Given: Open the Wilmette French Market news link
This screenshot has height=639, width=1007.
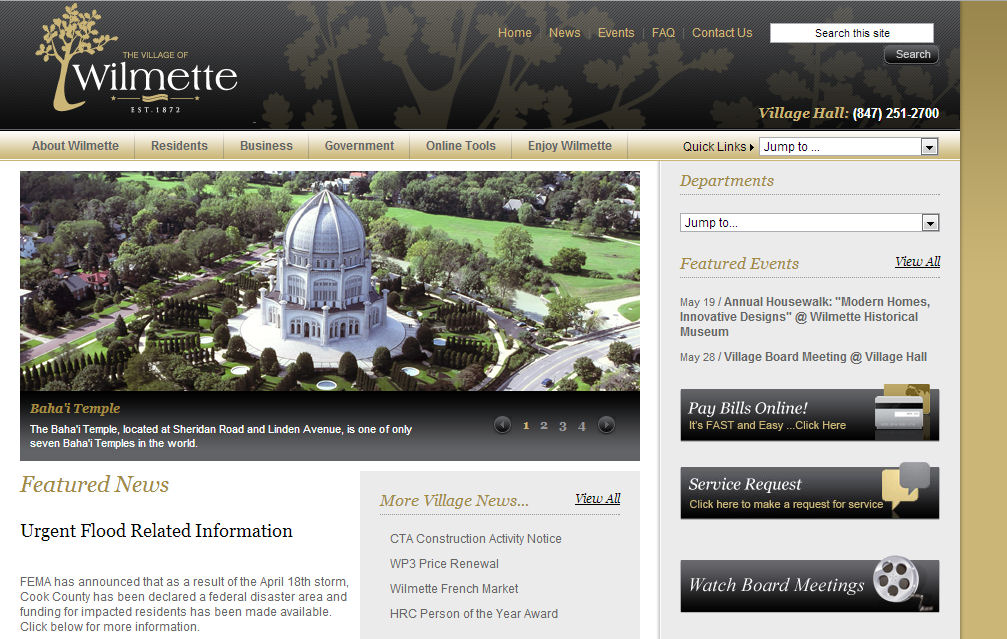Looking at the screenshot, I should click(x=454, y=589).
